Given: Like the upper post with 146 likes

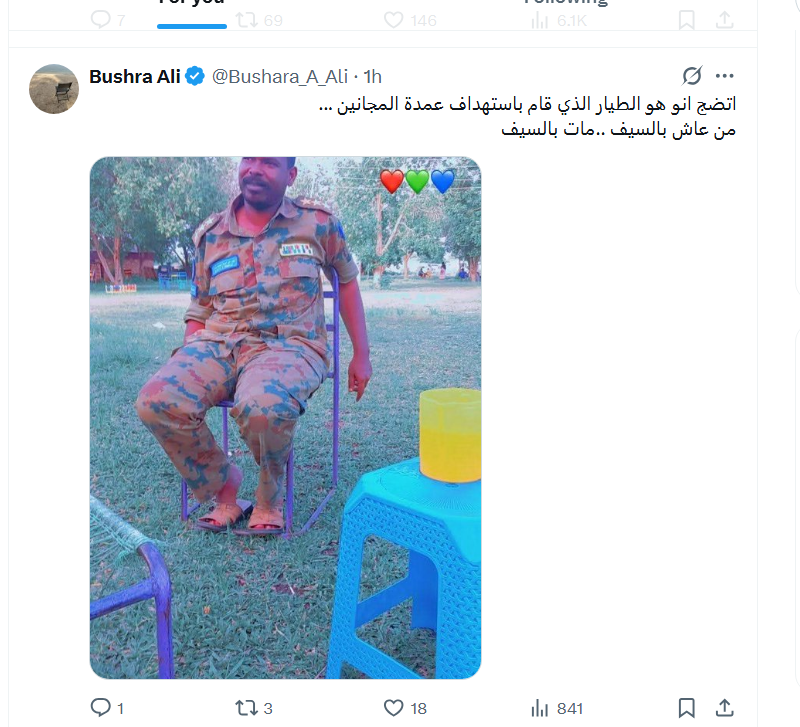Looking at the screenshot, I should (410, 20).
